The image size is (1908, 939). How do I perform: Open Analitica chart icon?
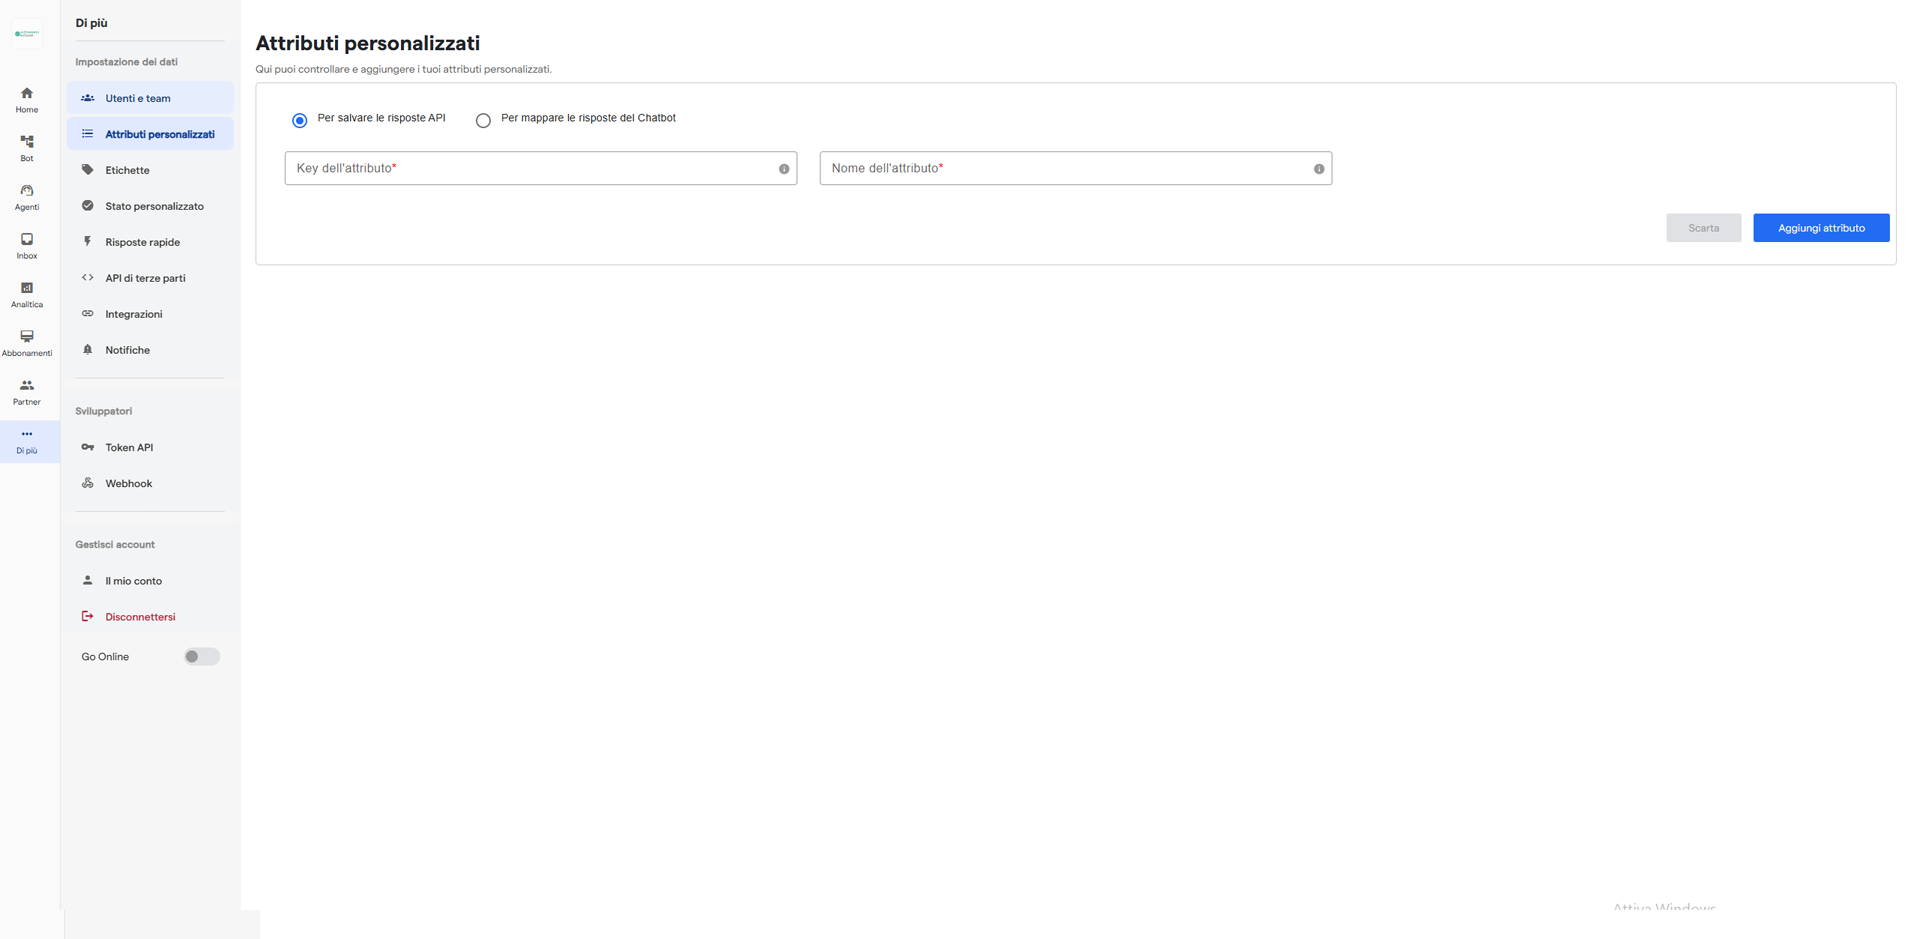click(x=27, y=288)
